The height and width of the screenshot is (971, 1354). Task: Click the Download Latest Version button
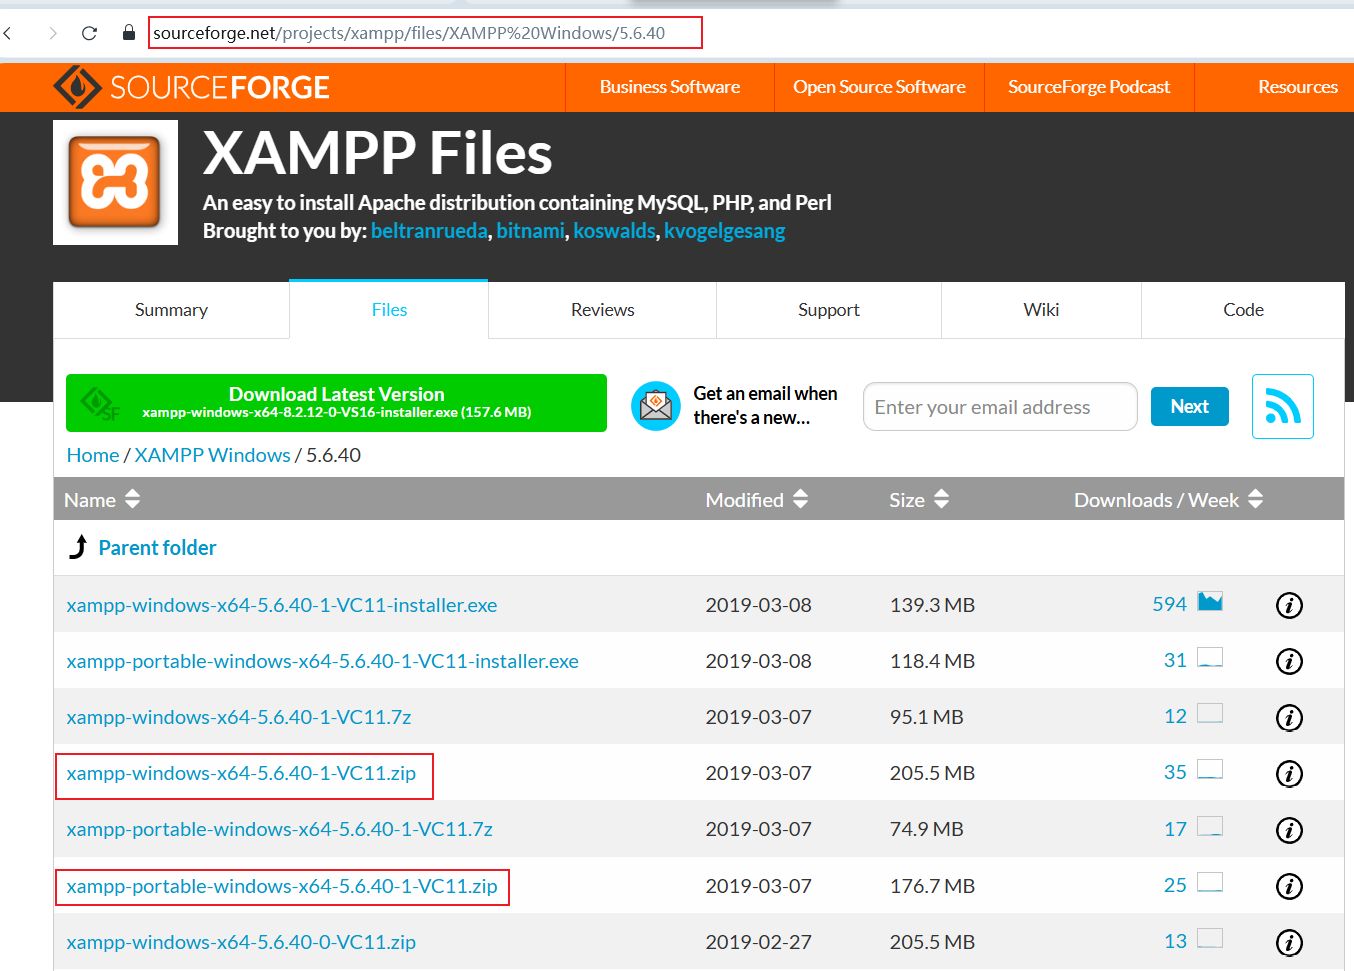click(x=336, y=403)
